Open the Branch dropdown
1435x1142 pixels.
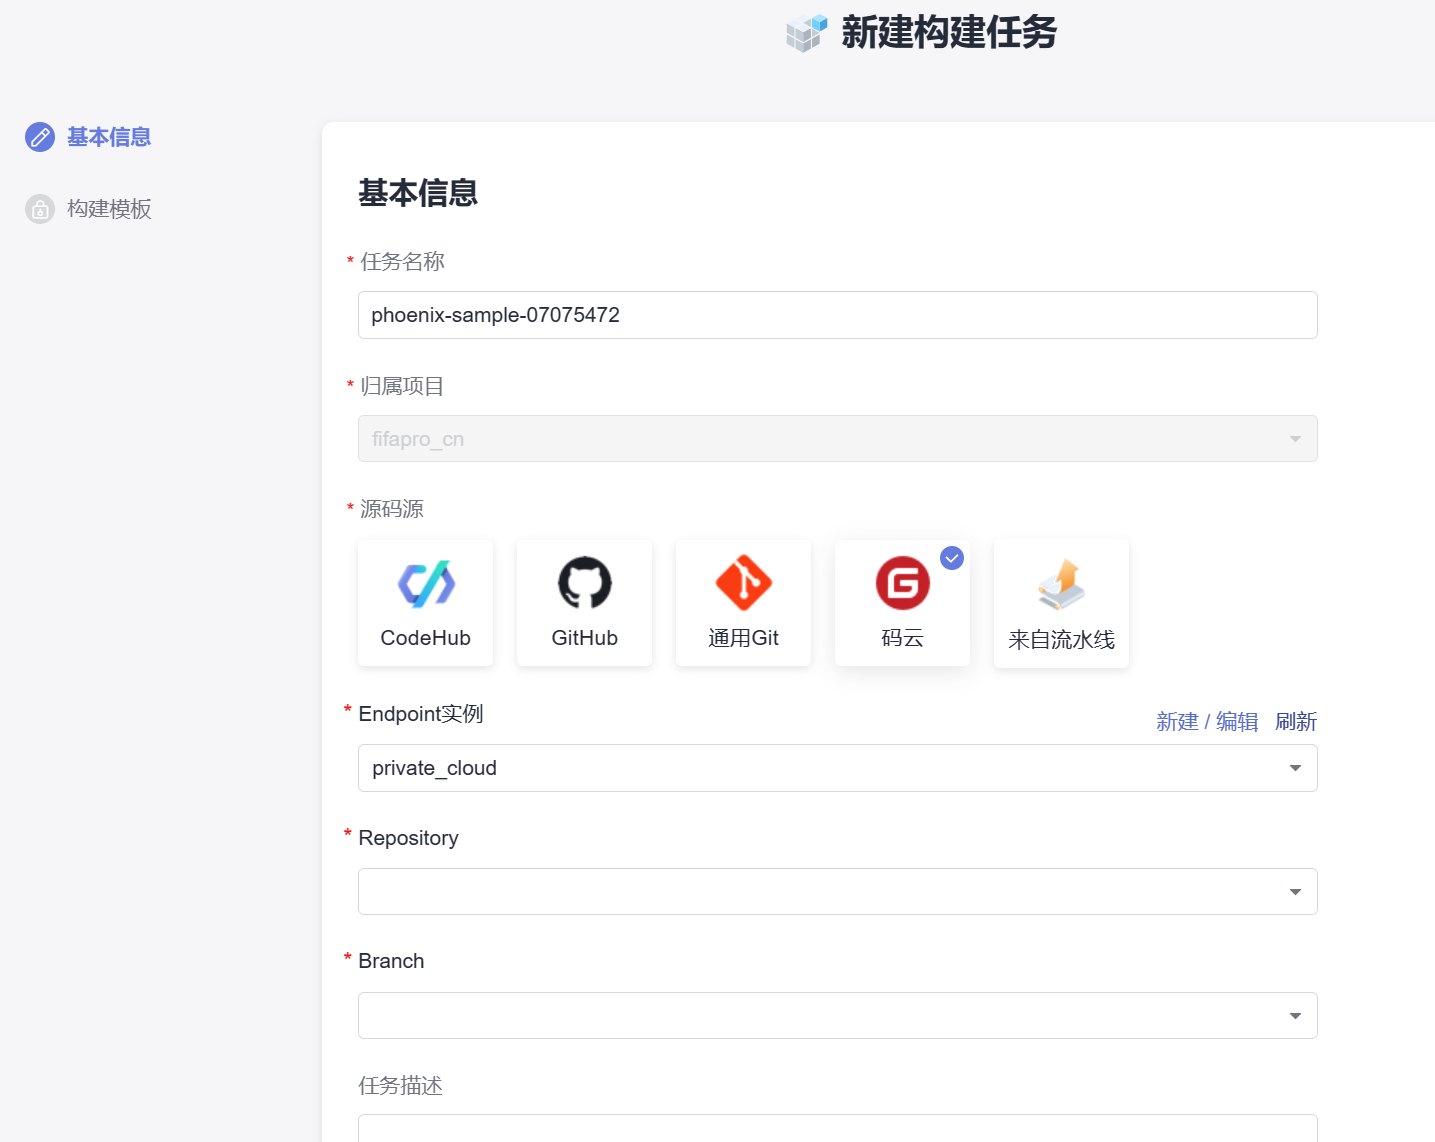coord(837,1016)
